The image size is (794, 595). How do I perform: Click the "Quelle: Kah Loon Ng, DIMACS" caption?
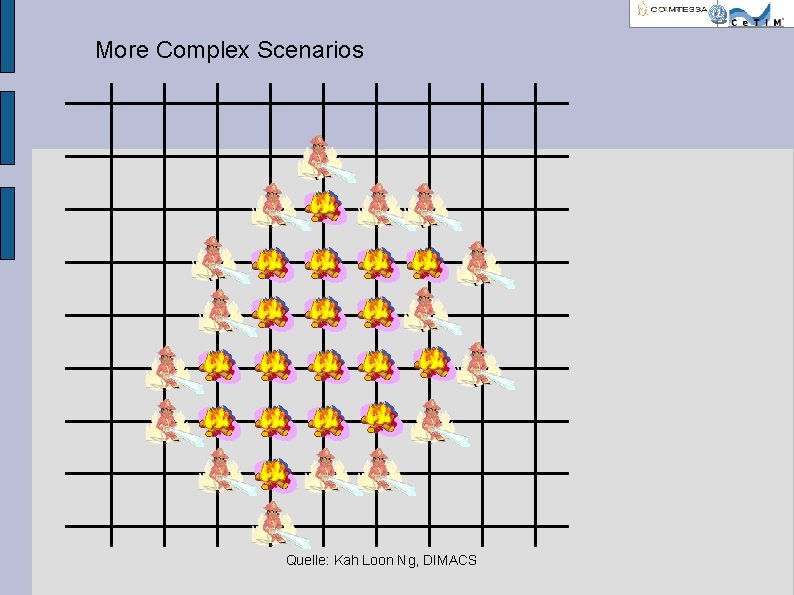[381, 560]
